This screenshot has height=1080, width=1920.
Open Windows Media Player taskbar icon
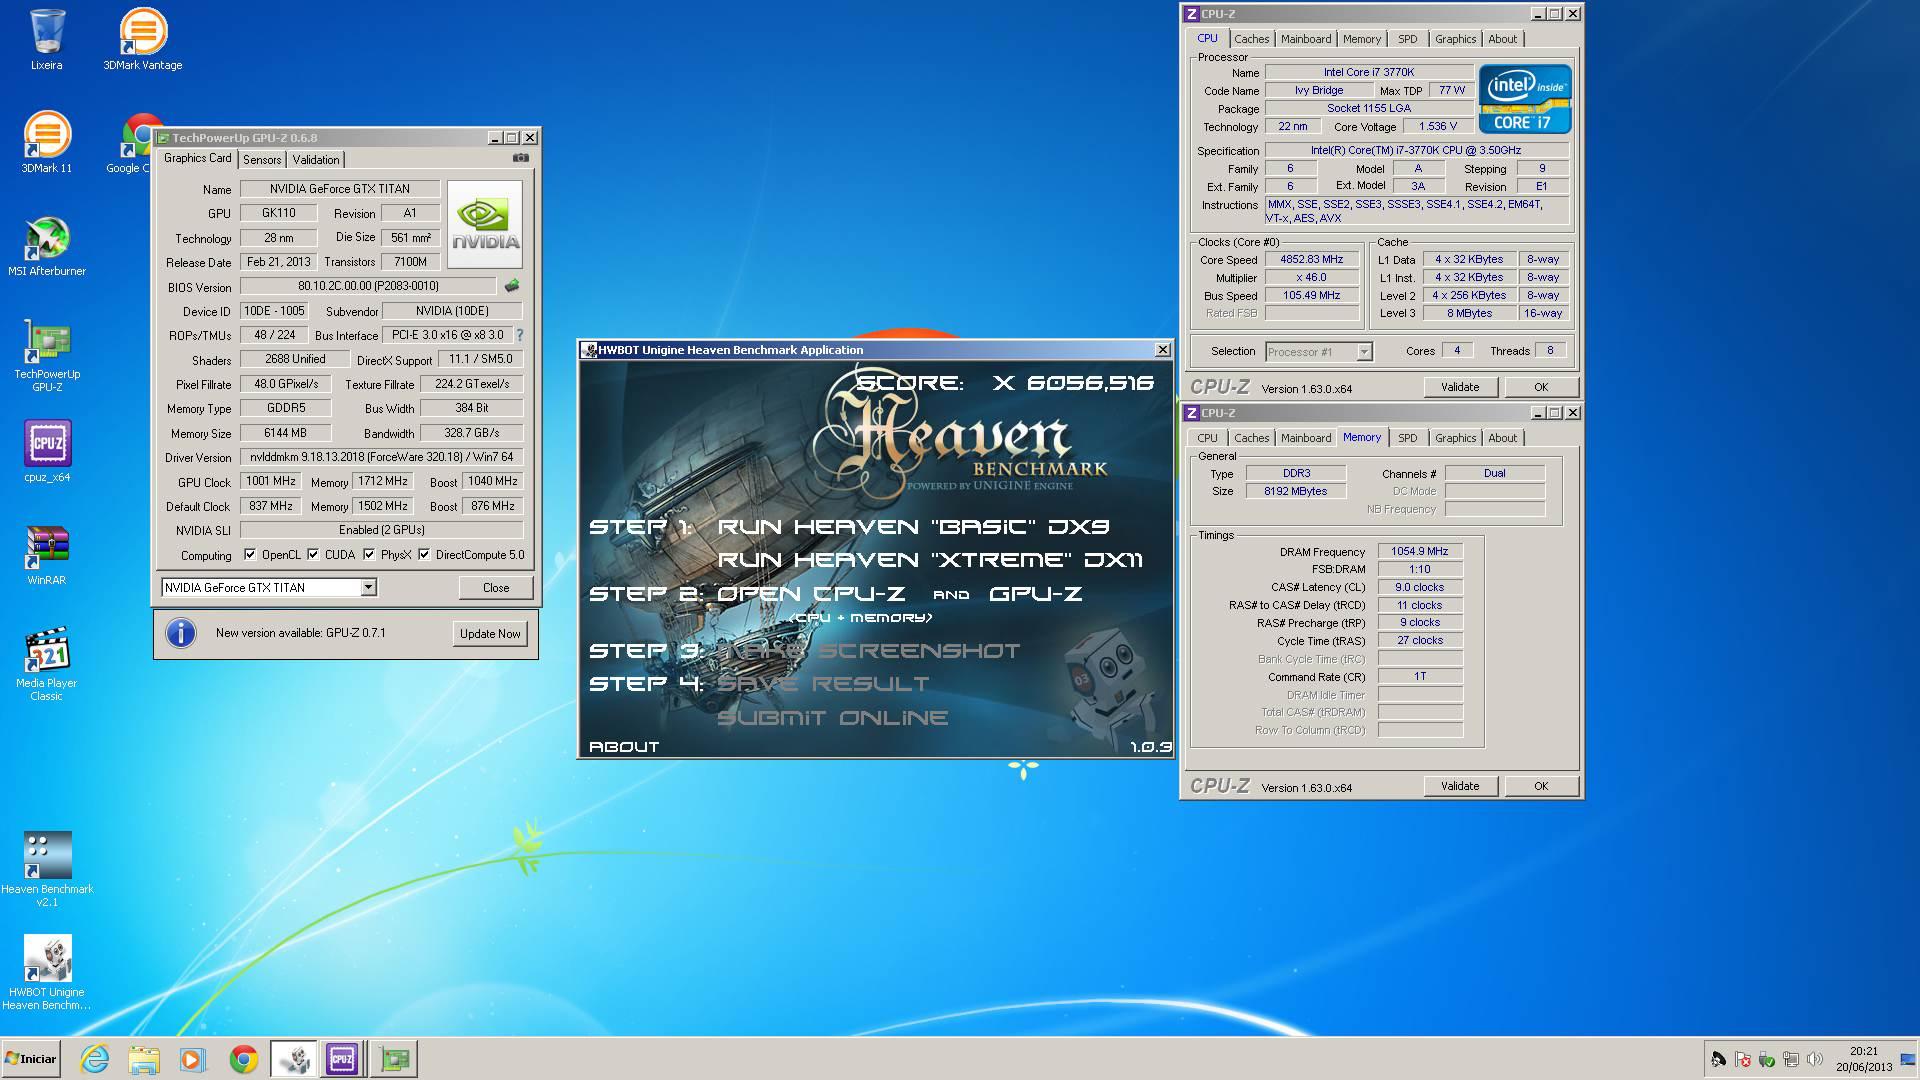click(x=193, y=1059)
